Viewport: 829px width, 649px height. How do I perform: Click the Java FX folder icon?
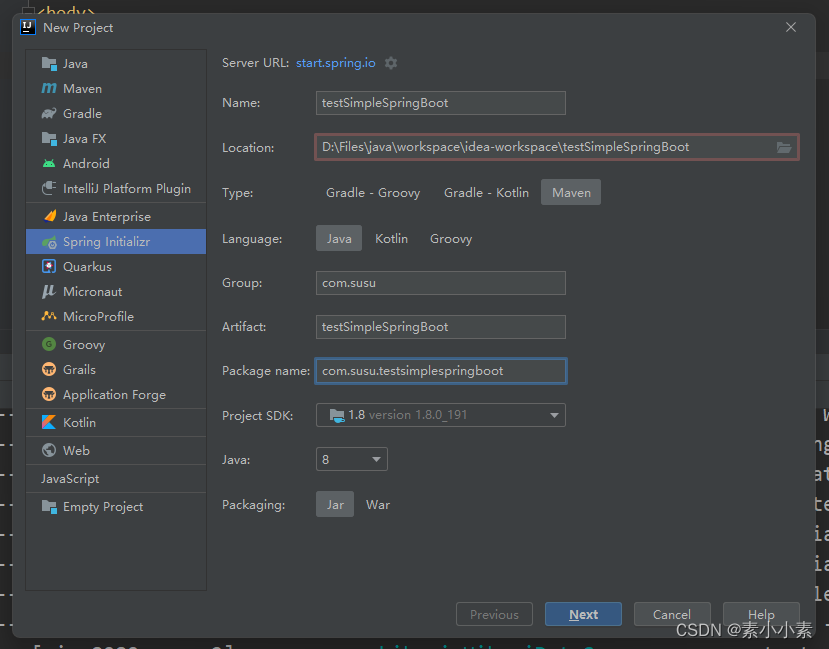[49, 138]
